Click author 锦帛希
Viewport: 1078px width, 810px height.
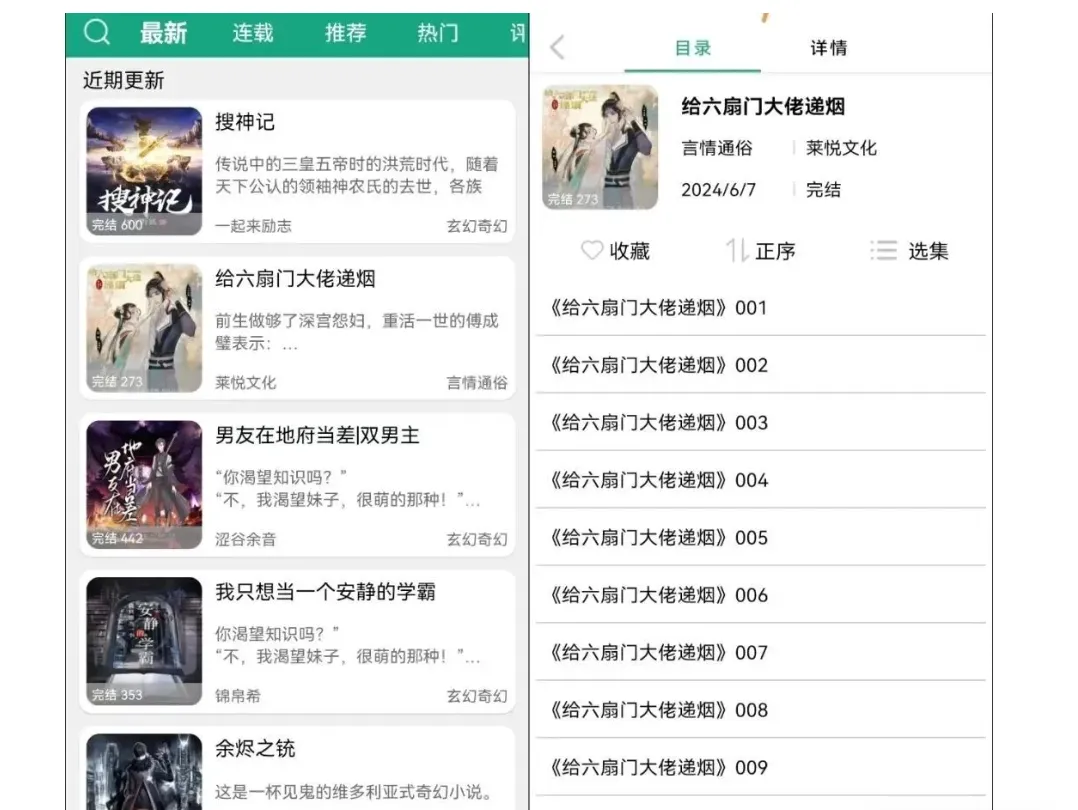[238, 696]
